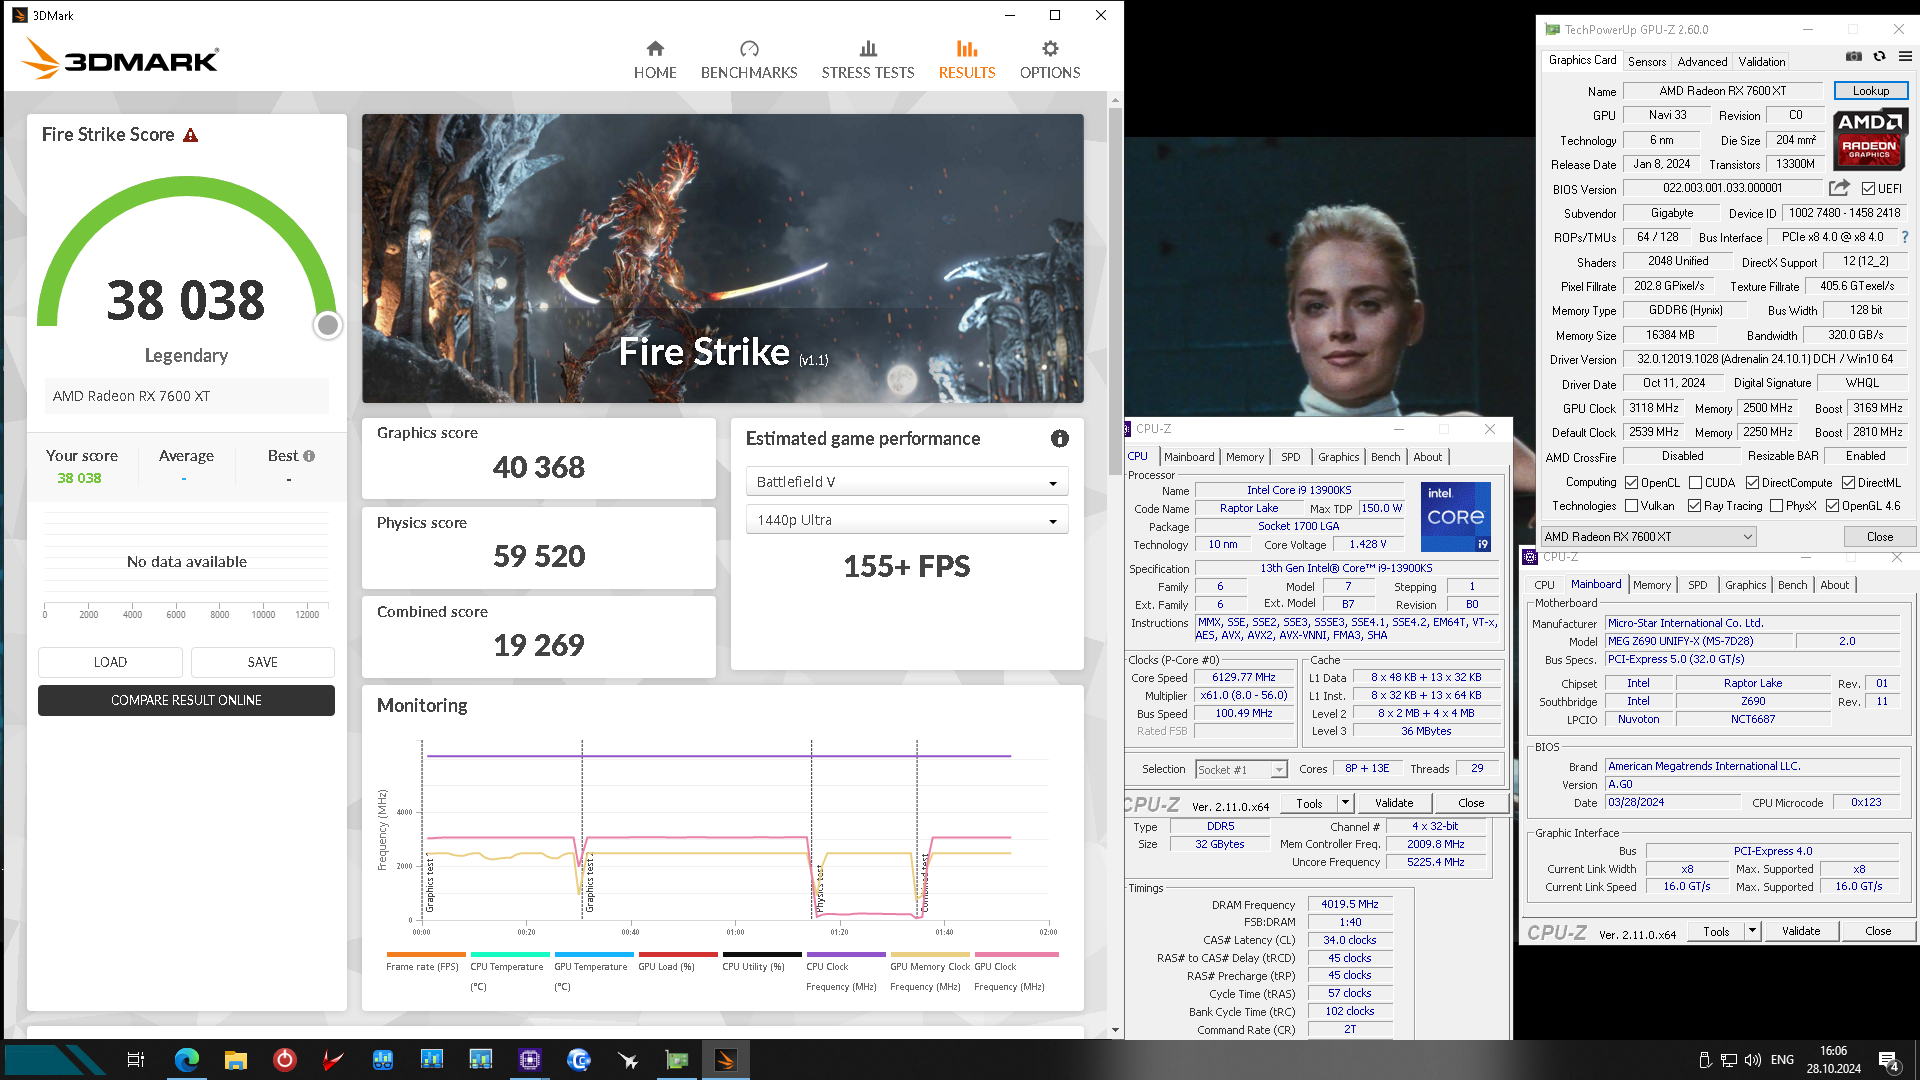Toggle the DirectML checkbox in GPU-Z
The height and width of the screenshot is (1080, 1920).
point(1848,483)
